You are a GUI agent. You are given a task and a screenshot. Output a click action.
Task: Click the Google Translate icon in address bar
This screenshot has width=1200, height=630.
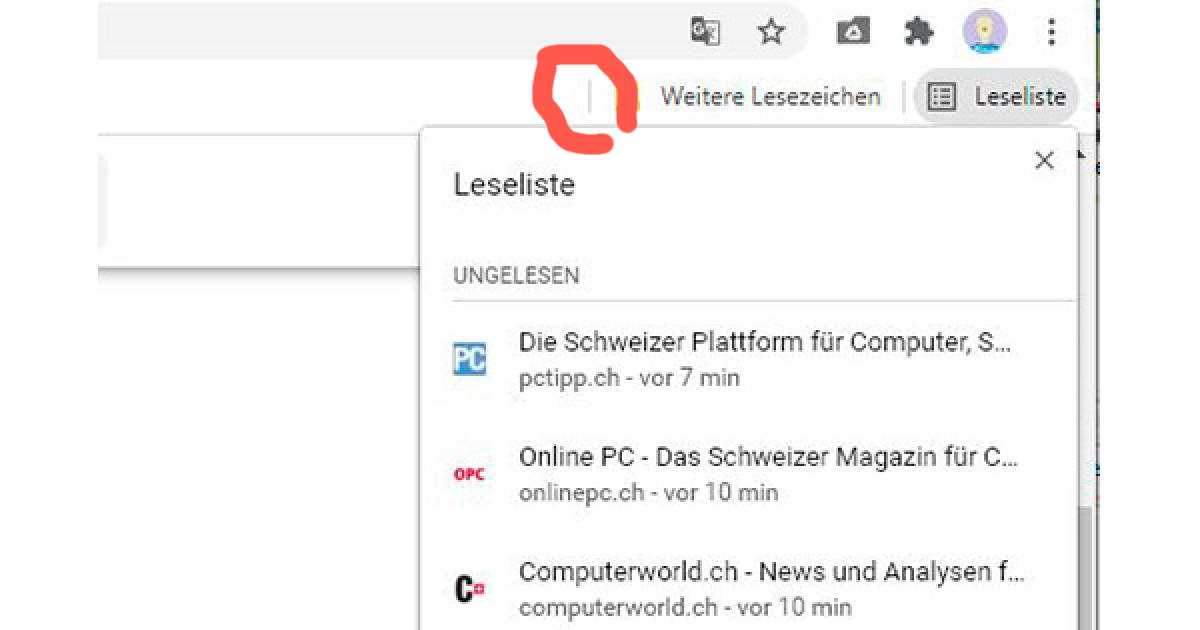click(x=705, y=31)
